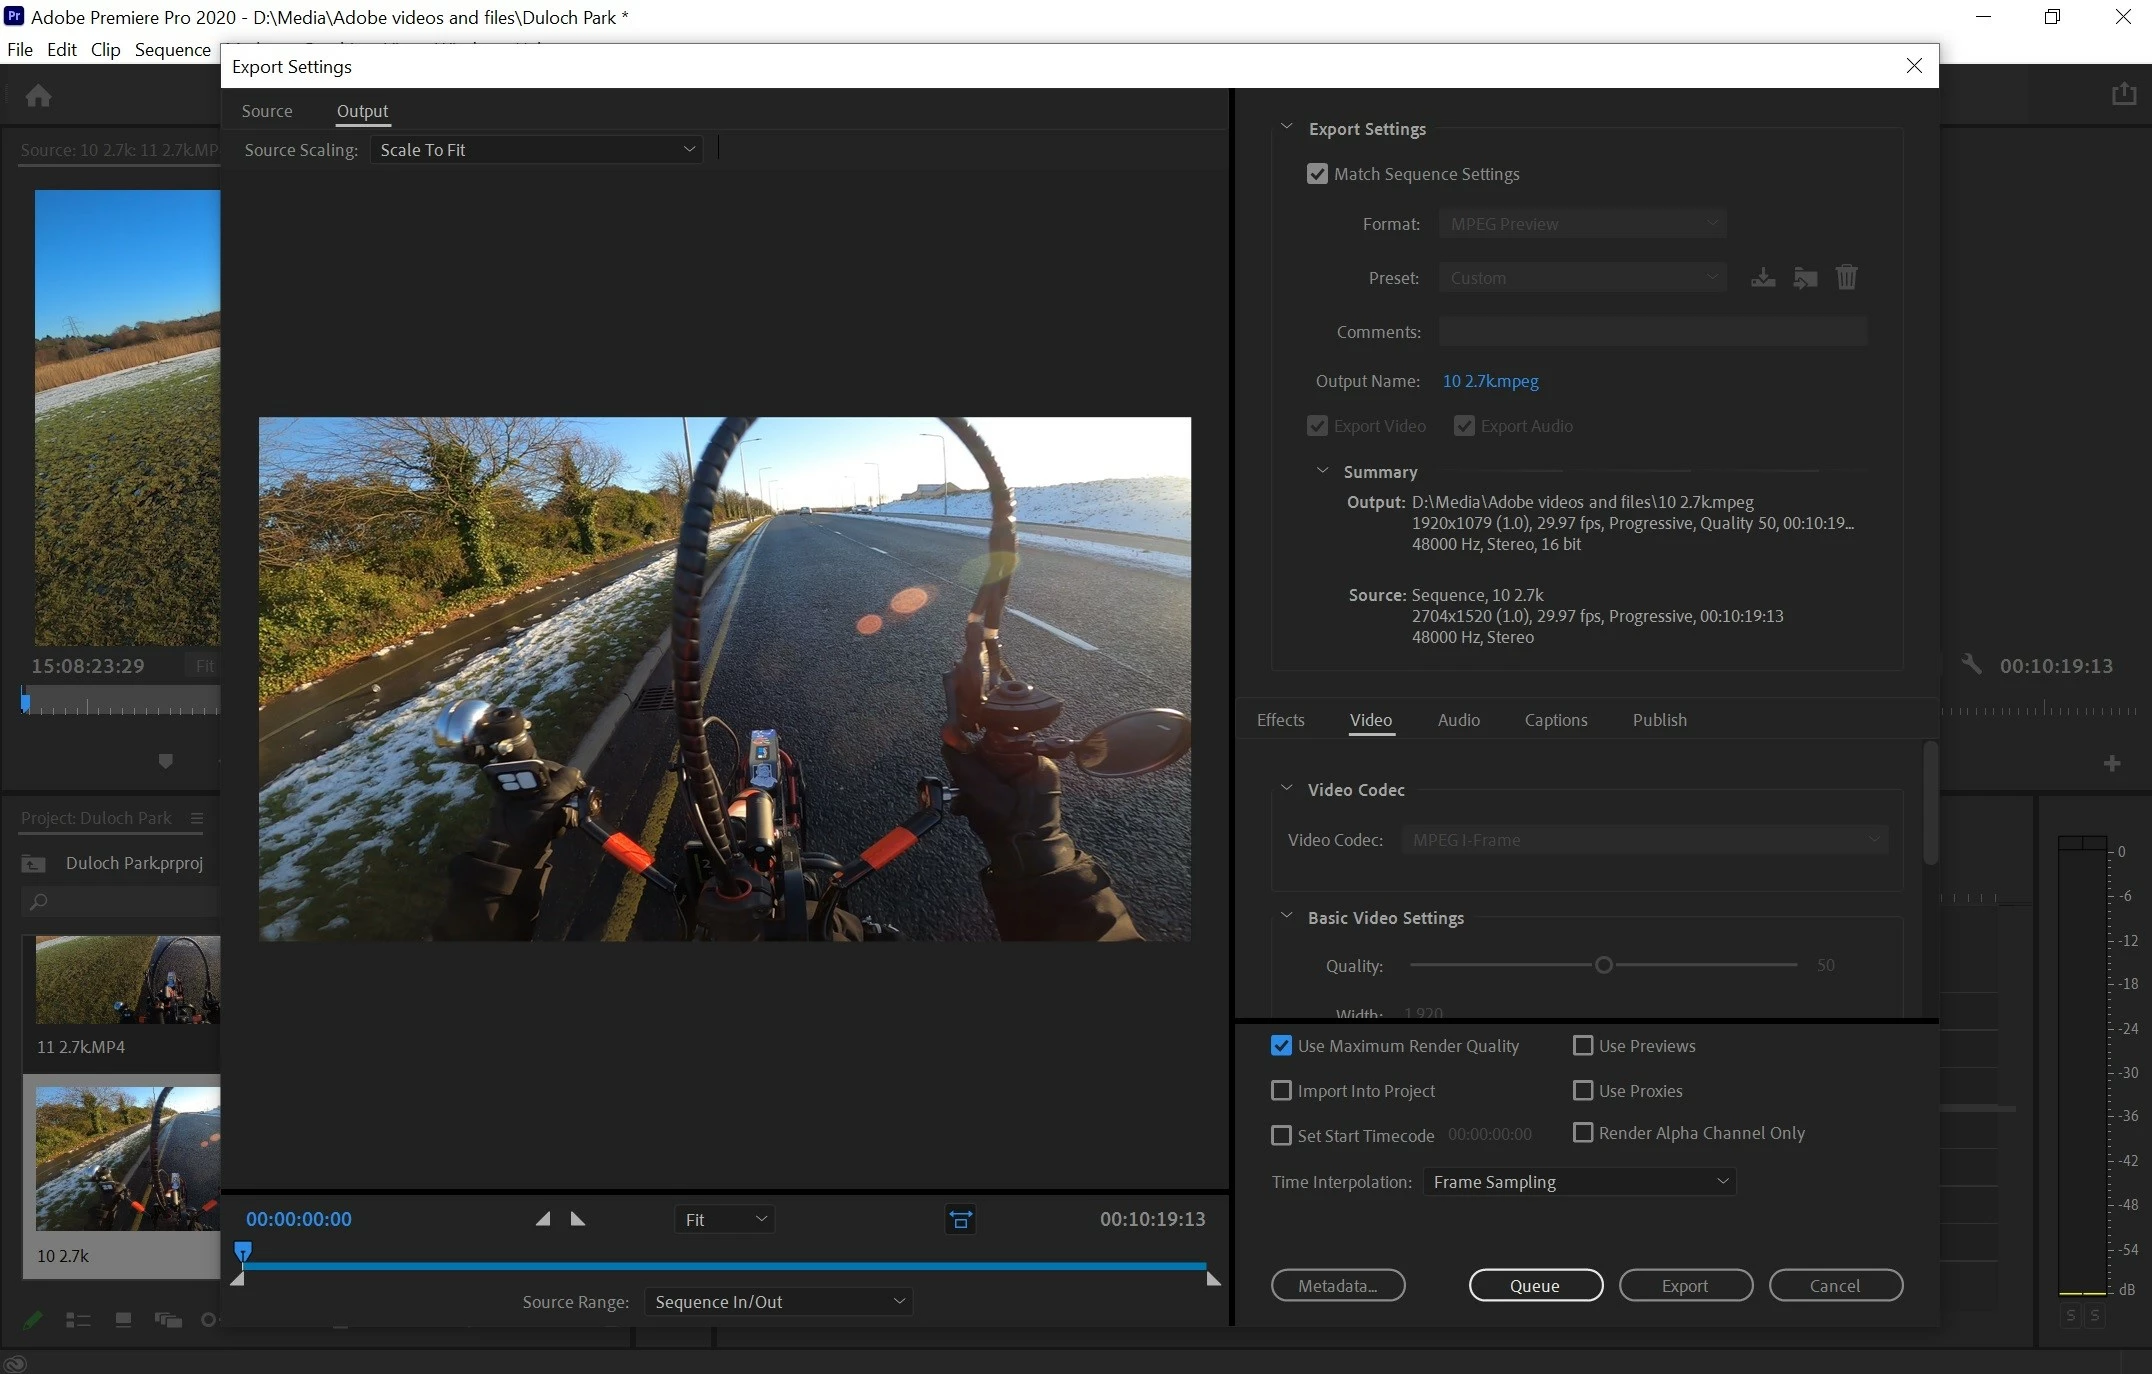2152x1374 pixels.
Task: Click the Save Preset icon
Action: (x=1763, y=278)
